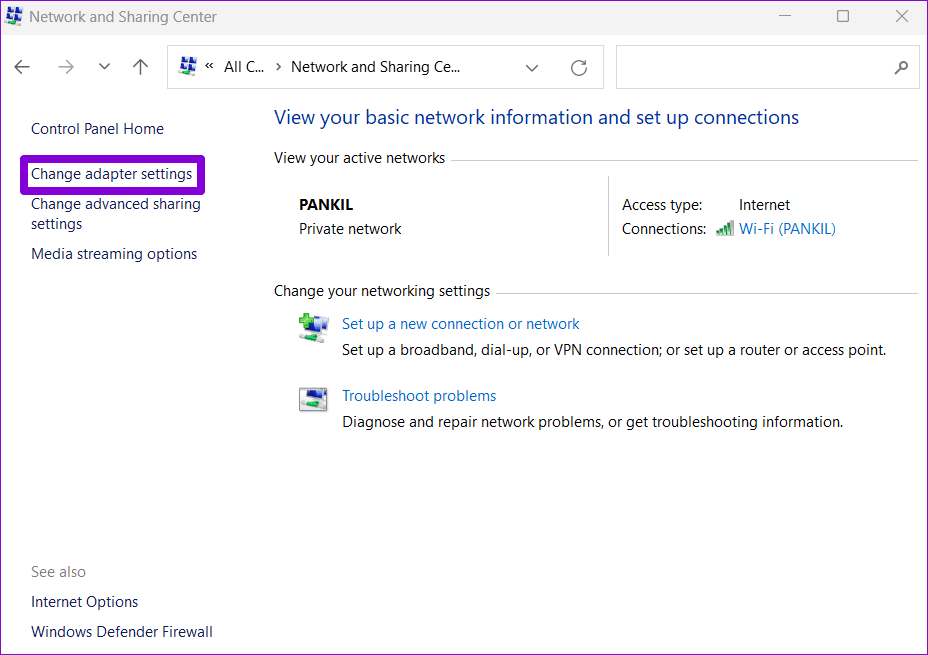Viewport: 928px width, 655px height.
Task: Launch Troubleshoot problems
Action: coord(419,396)
